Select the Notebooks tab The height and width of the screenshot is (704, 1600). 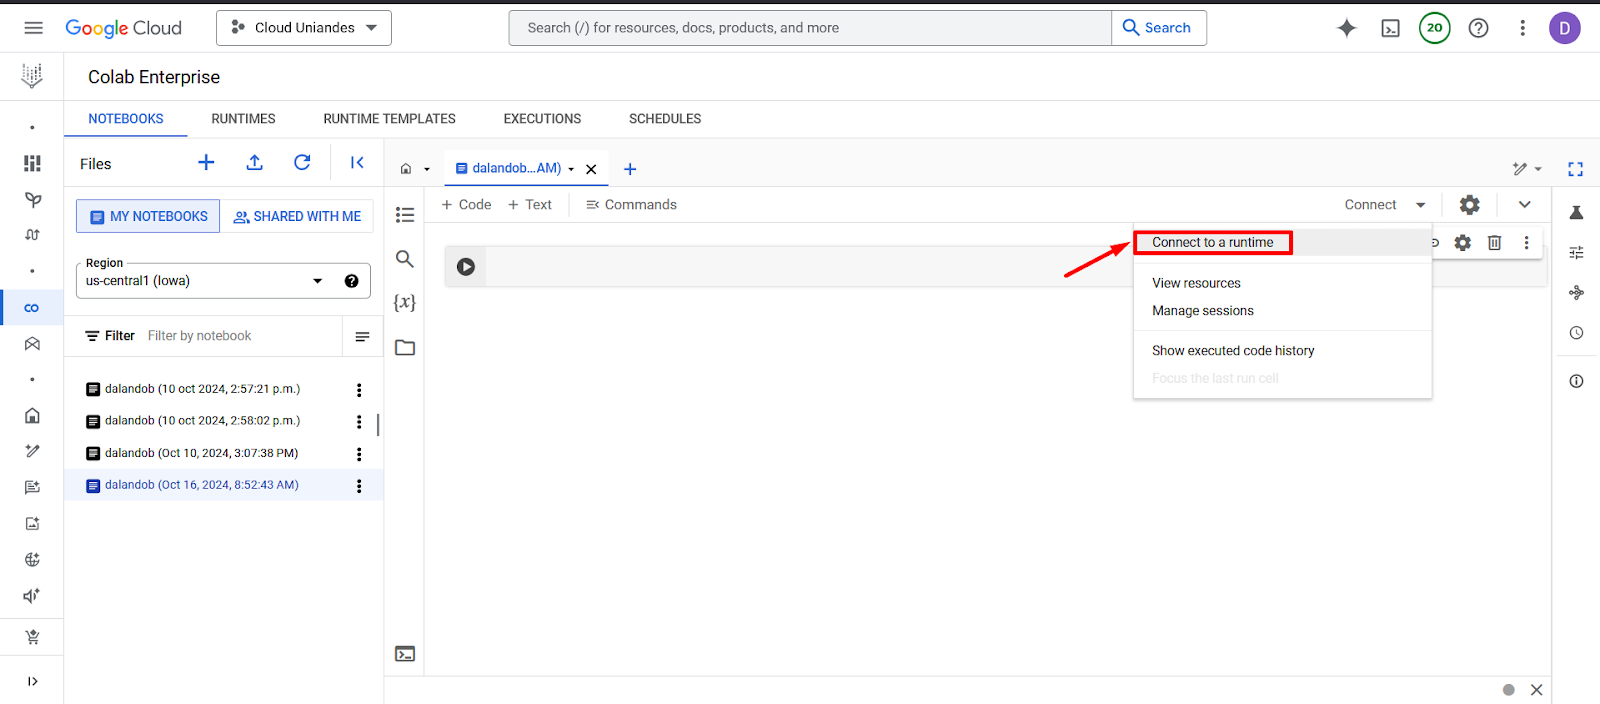(x=126, y=119)
